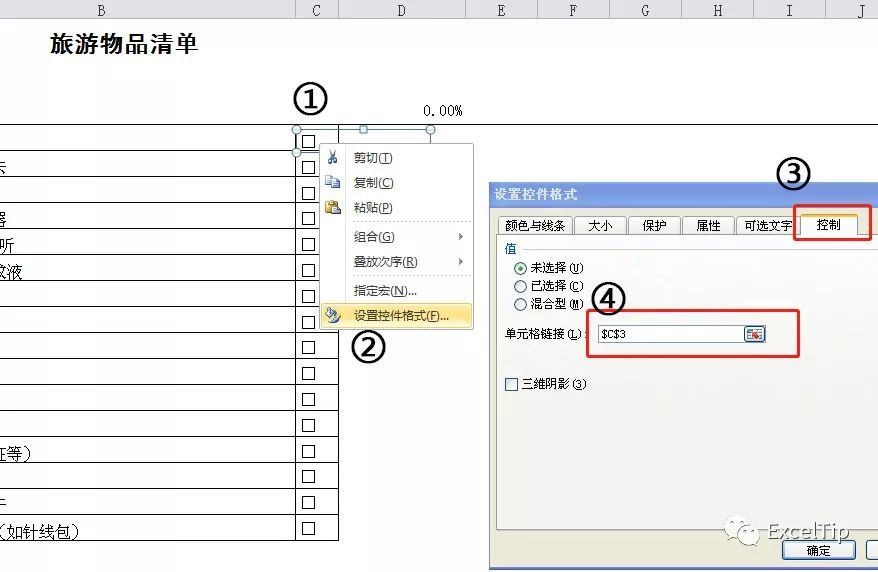Viewport: 878px width, 572px height.
Task: Select column E header
Action: (x=501, y=10)
